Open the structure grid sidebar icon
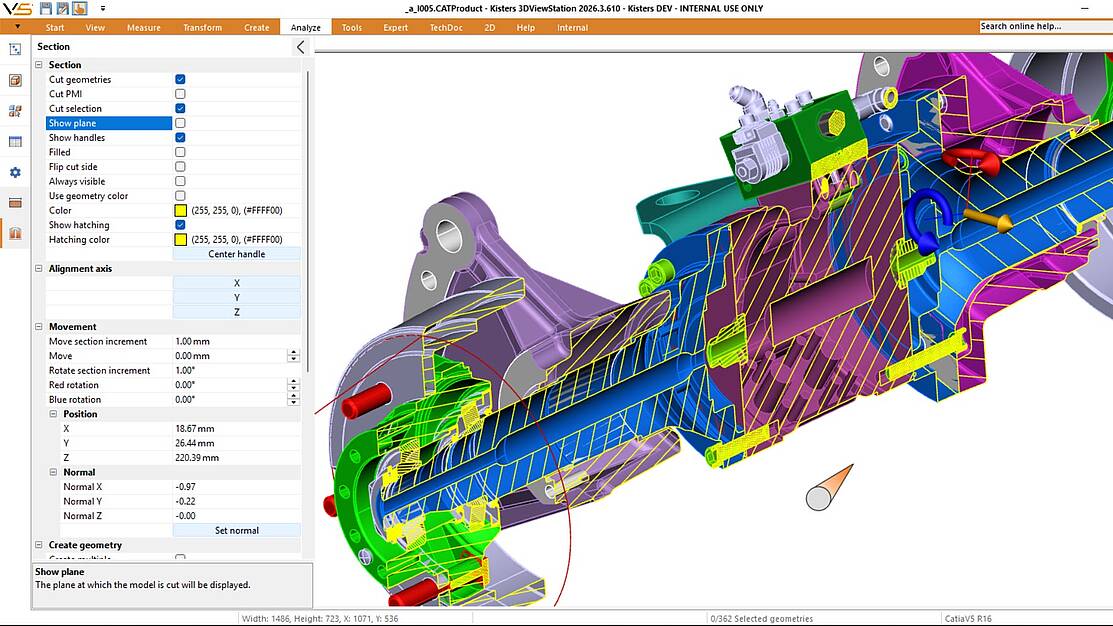The height and width of the screenshot is (626, 1113). pyautogui.click(x=15, y=111)
